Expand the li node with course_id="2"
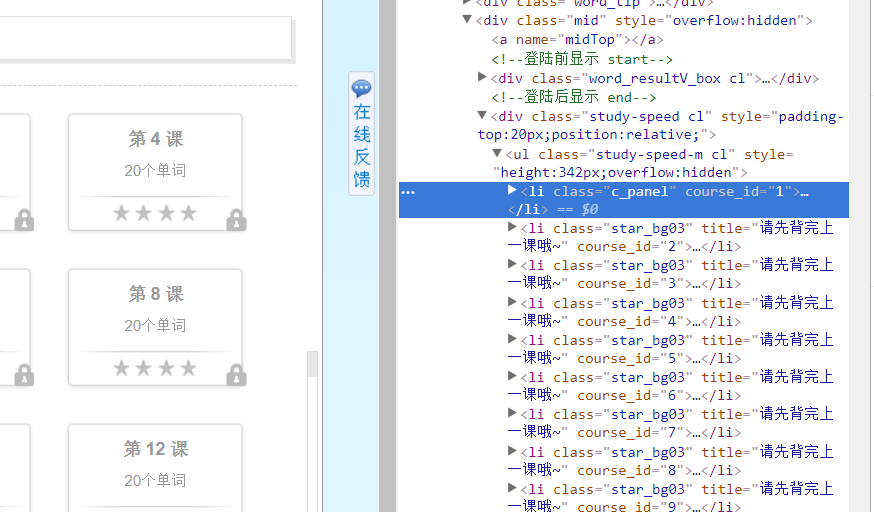The height and width of the screenshot is (512, 874). coord(512,227)
